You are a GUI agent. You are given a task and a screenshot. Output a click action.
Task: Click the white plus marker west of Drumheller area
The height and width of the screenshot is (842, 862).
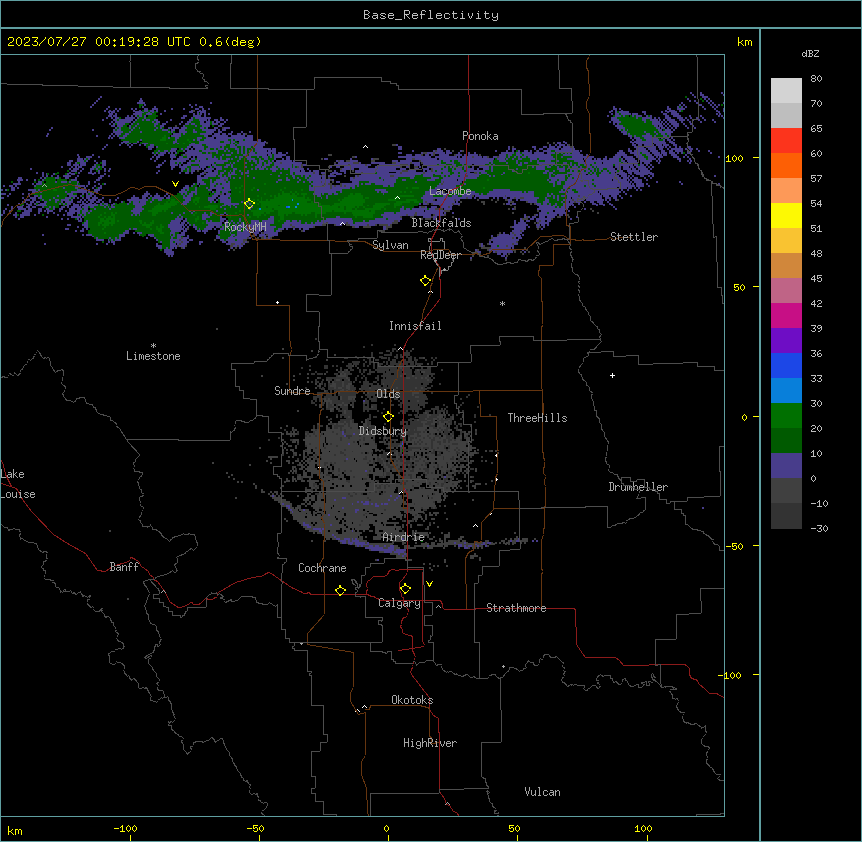click(x=612, y=375)
